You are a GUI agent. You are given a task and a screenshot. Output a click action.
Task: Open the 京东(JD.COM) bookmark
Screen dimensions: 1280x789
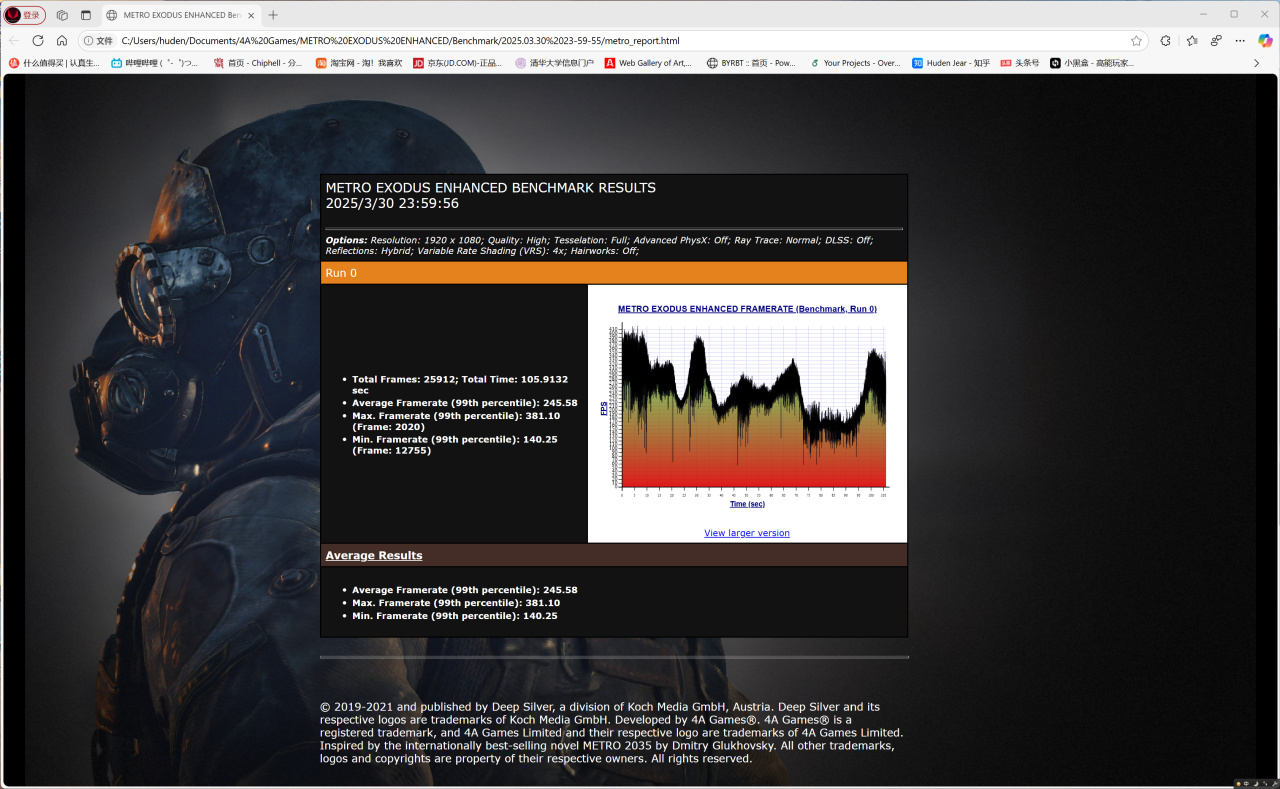(458, 63)
